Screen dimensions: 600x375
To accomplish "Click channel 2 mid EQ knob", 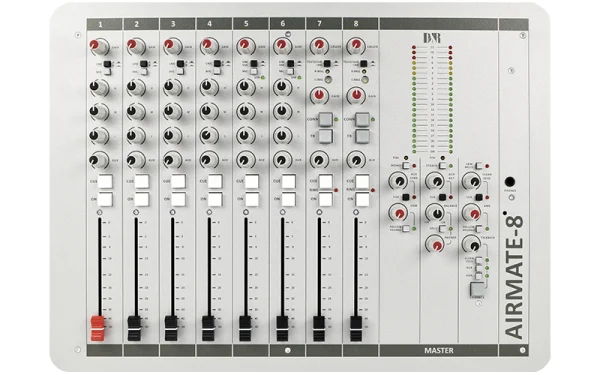I will coord(136,112).
